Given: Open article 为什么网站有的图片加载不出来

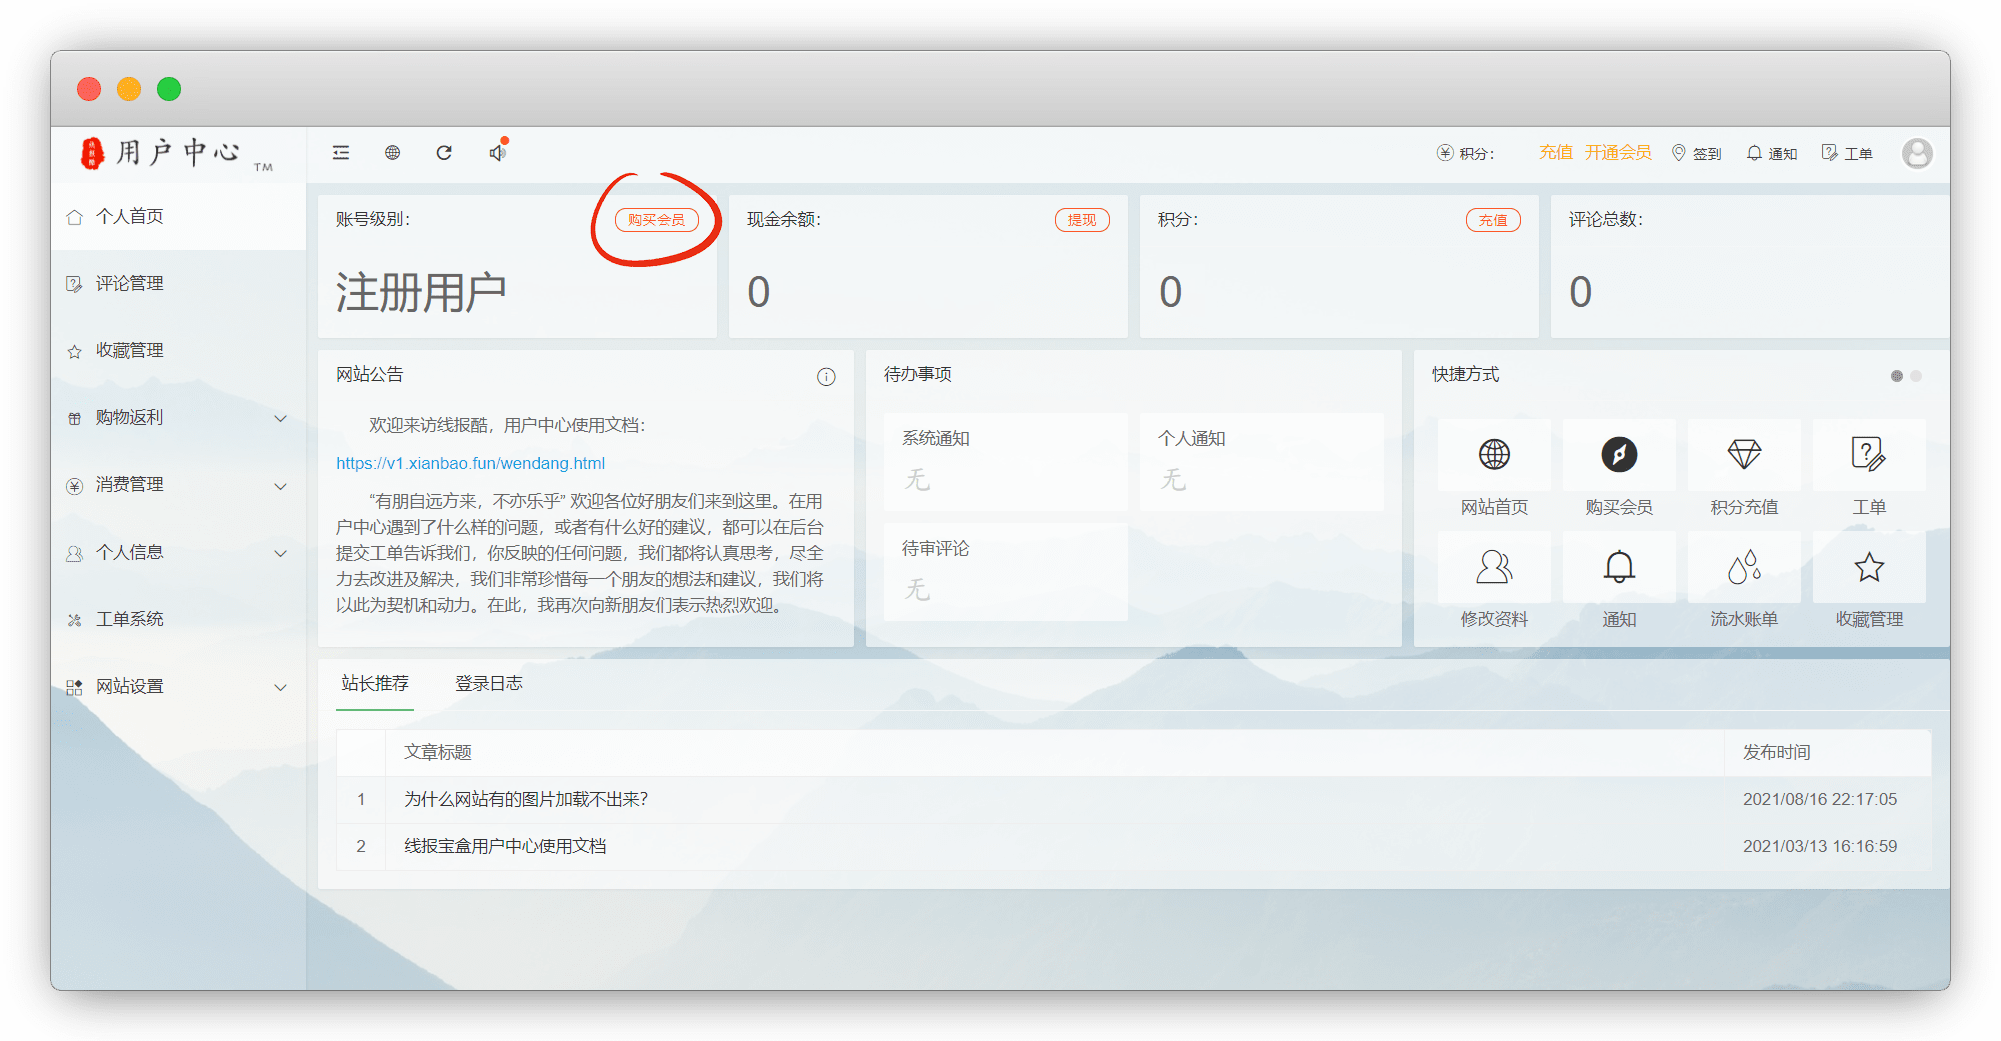Looking at the screenshot, I should (x=525, y=799).
